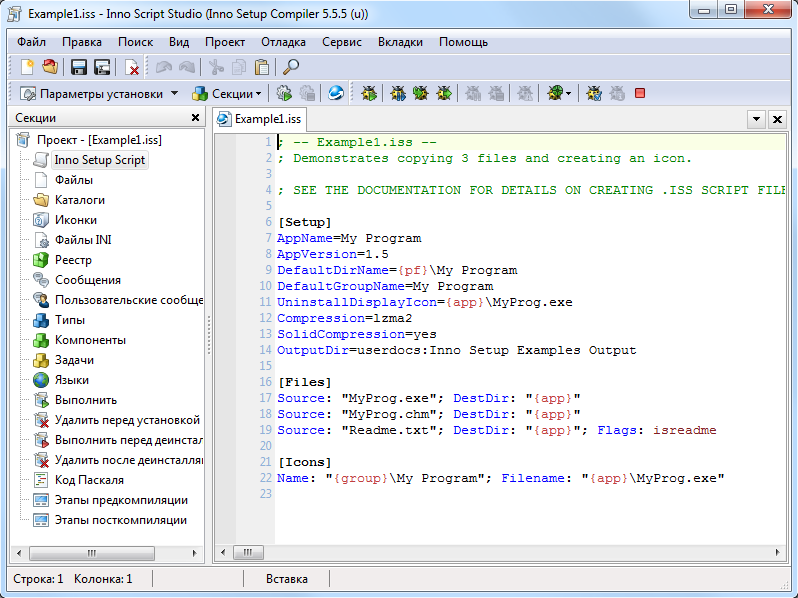This screenshot has width=798, height=598.
Task: Select Удалить перед установкой section
Action: point(127,420)
